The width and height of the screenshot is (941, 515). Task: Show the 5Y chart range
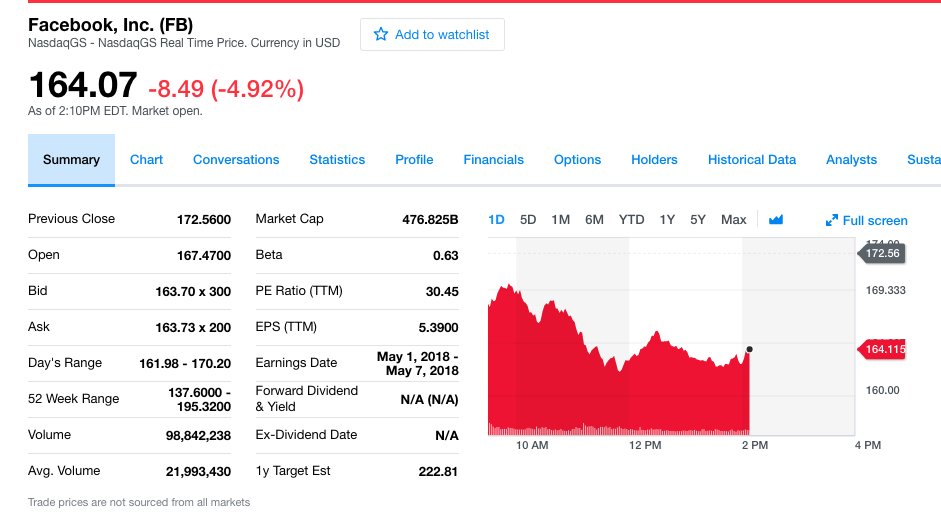(x=698, y=220)
